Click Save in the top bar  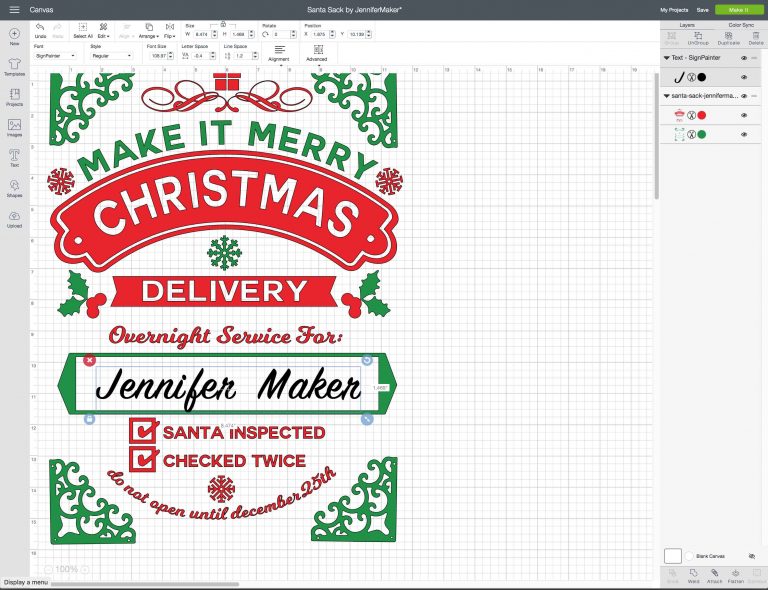(x=702, y=10)
